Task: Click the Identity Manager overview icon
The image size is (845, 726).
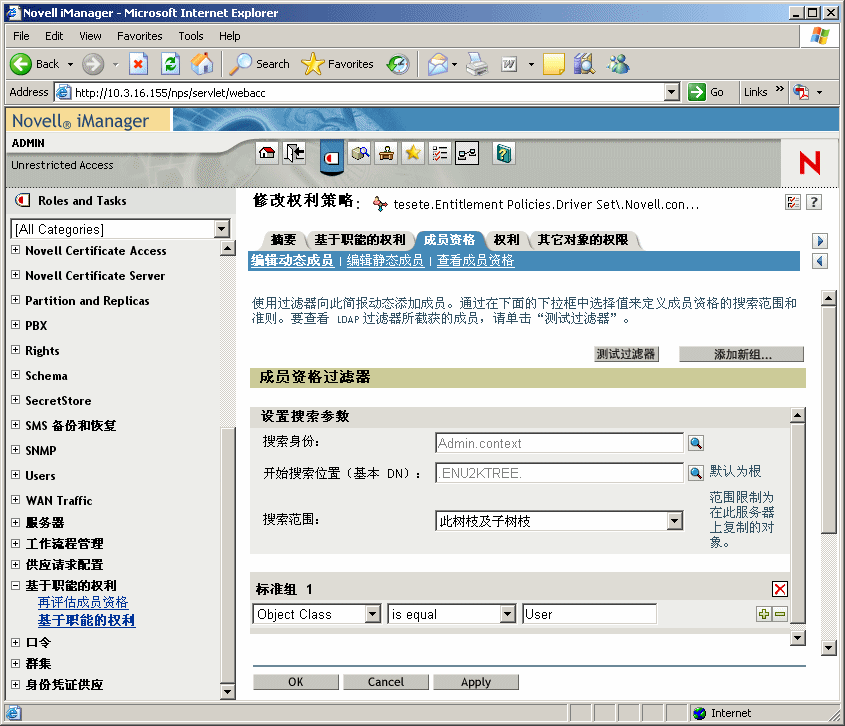Action: tap(467, 153)
